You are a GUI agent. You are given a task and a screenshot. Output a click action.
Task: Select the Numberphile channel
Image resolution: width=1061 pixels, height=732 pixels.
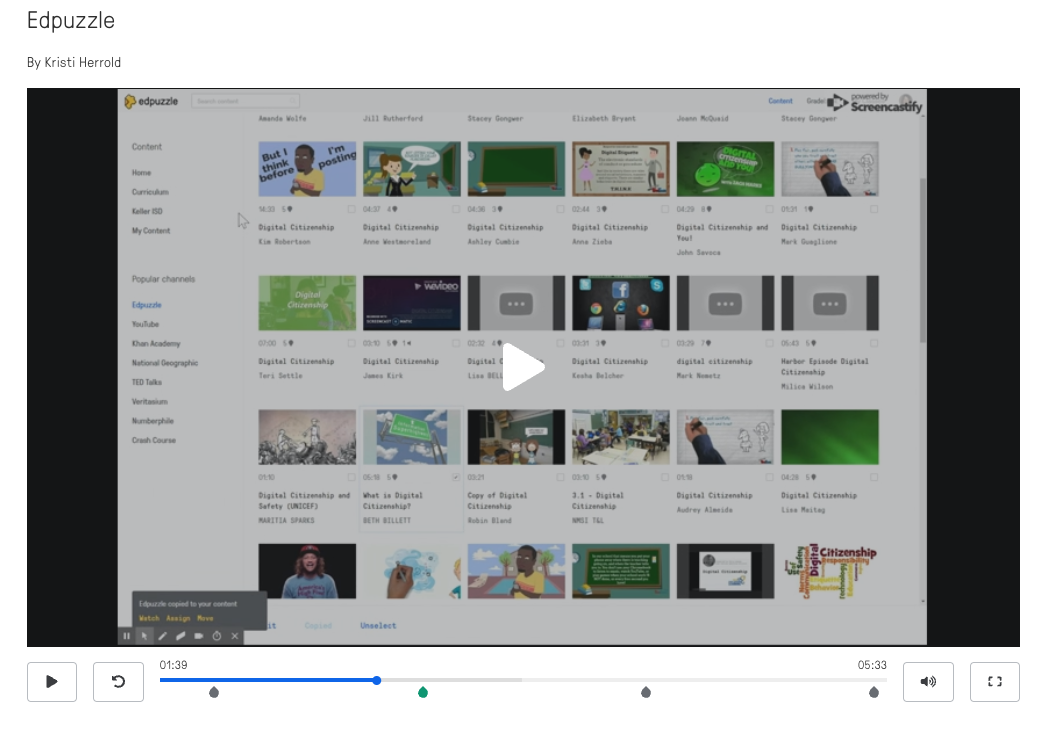(x=153, y=421)
